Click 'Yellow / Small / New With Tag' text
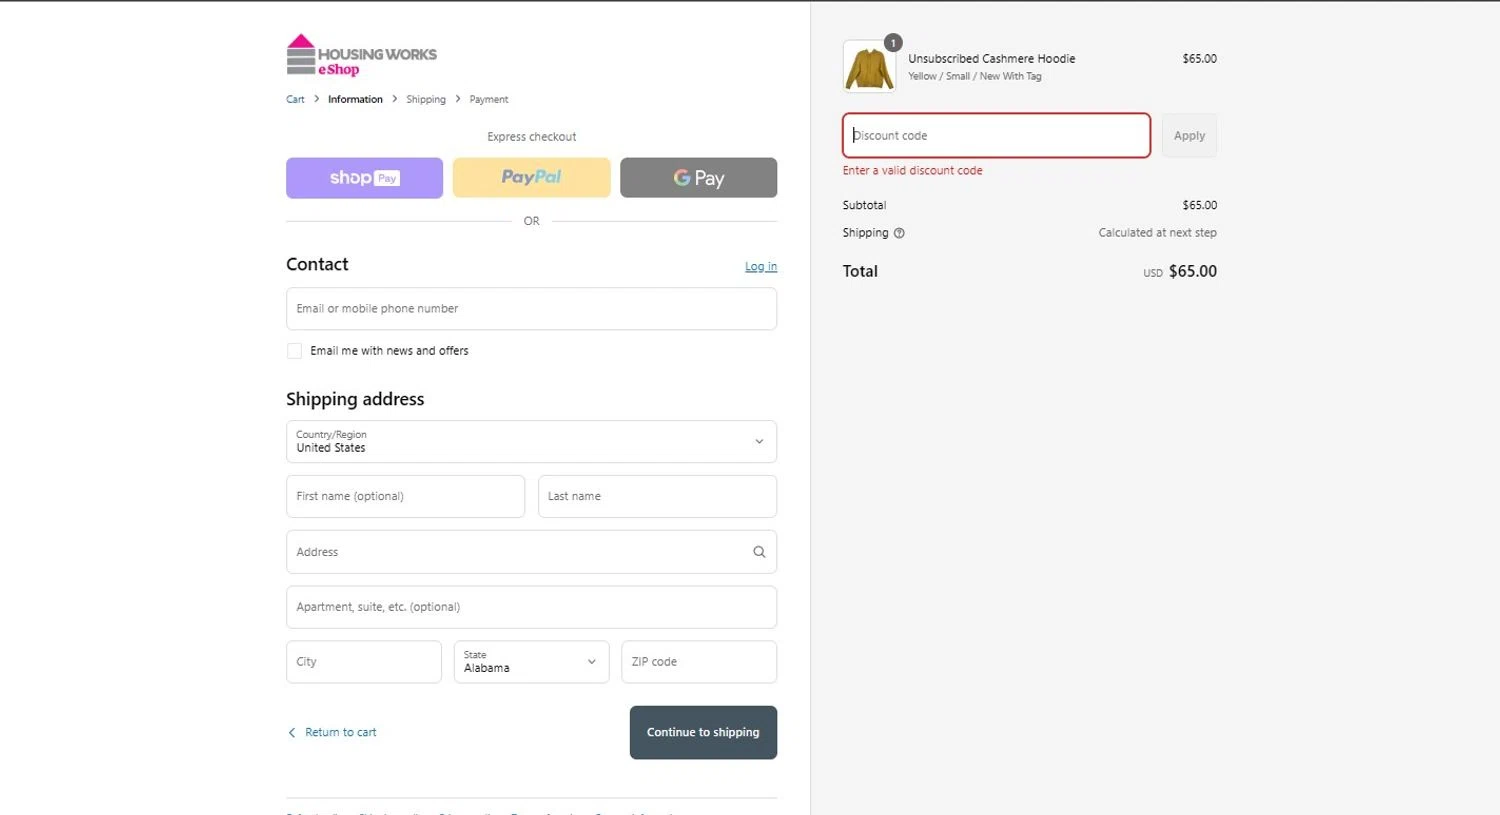The height and width of the screenshot is (815, 1500). click(974, 76)
